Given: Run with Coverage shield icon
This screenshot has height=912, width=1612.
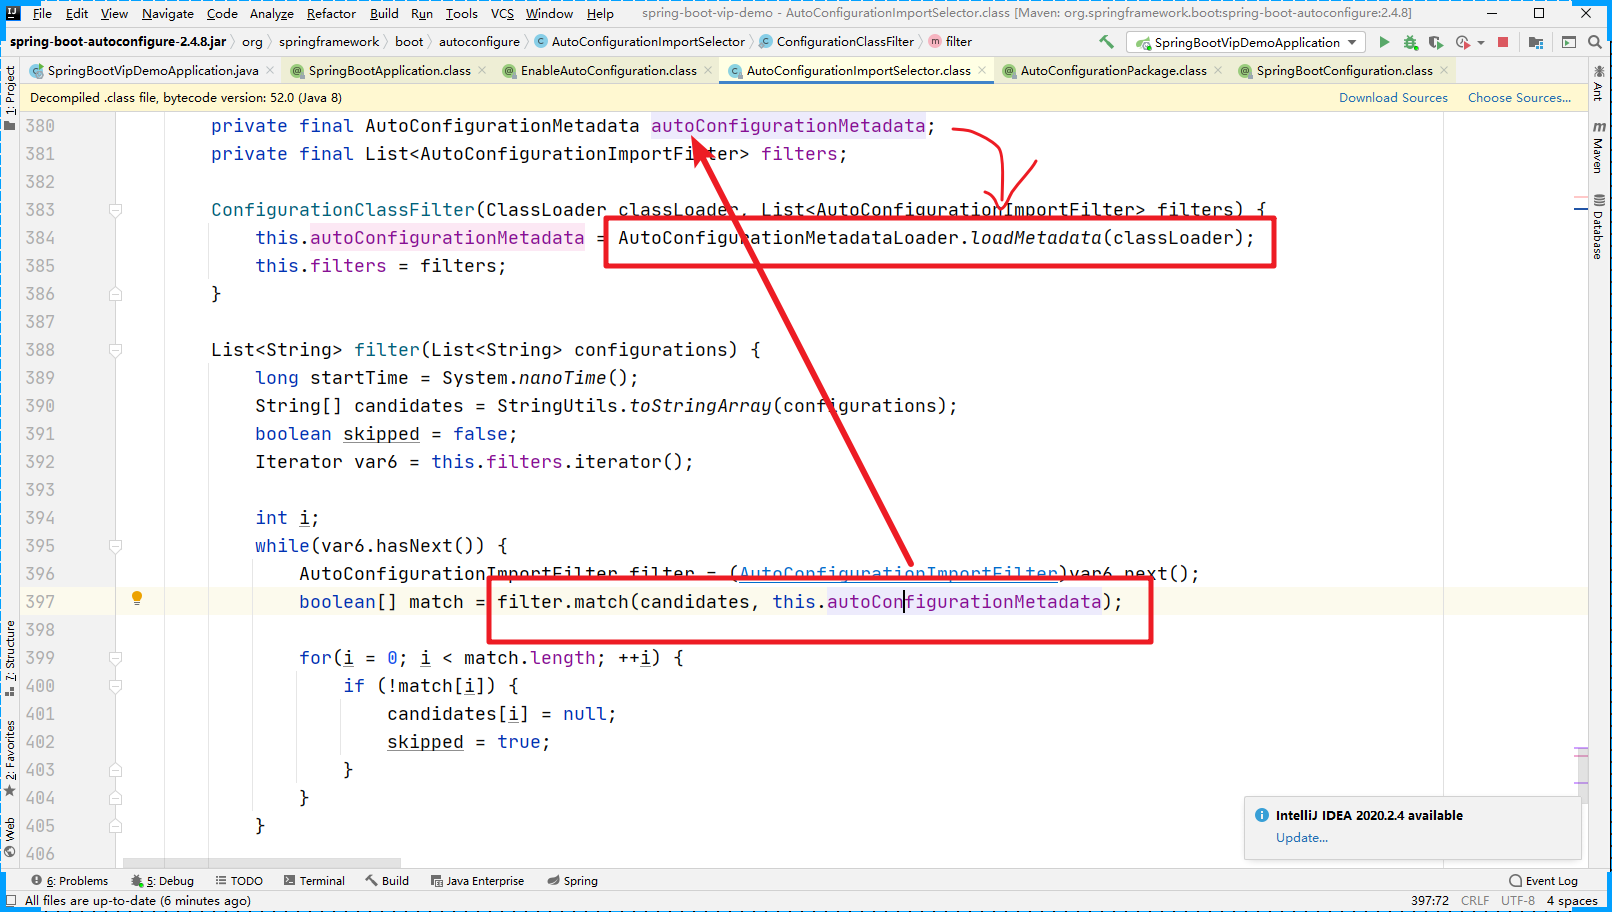Looking at the screenshot, I should click(x=1436, y=42).
